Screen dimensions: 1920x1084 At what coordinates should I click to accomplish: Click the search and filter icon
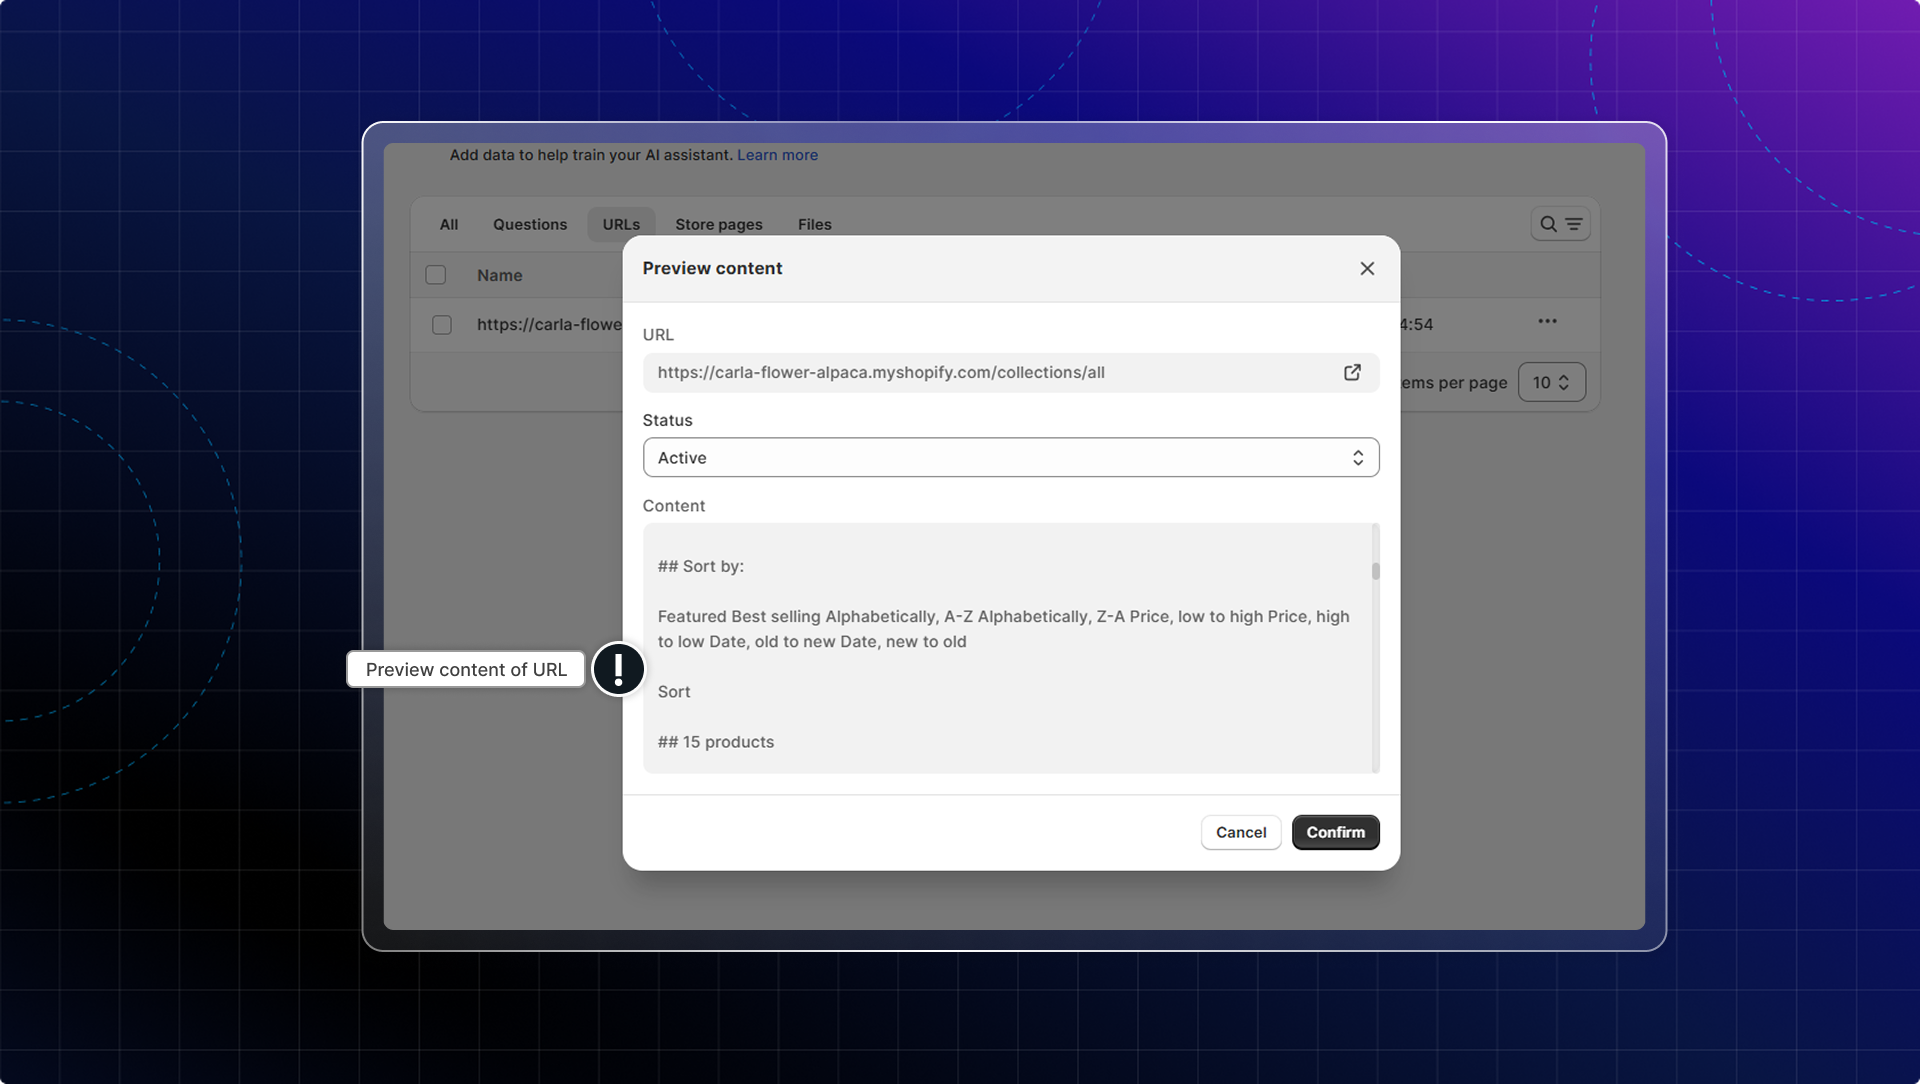pos(1560,224)
